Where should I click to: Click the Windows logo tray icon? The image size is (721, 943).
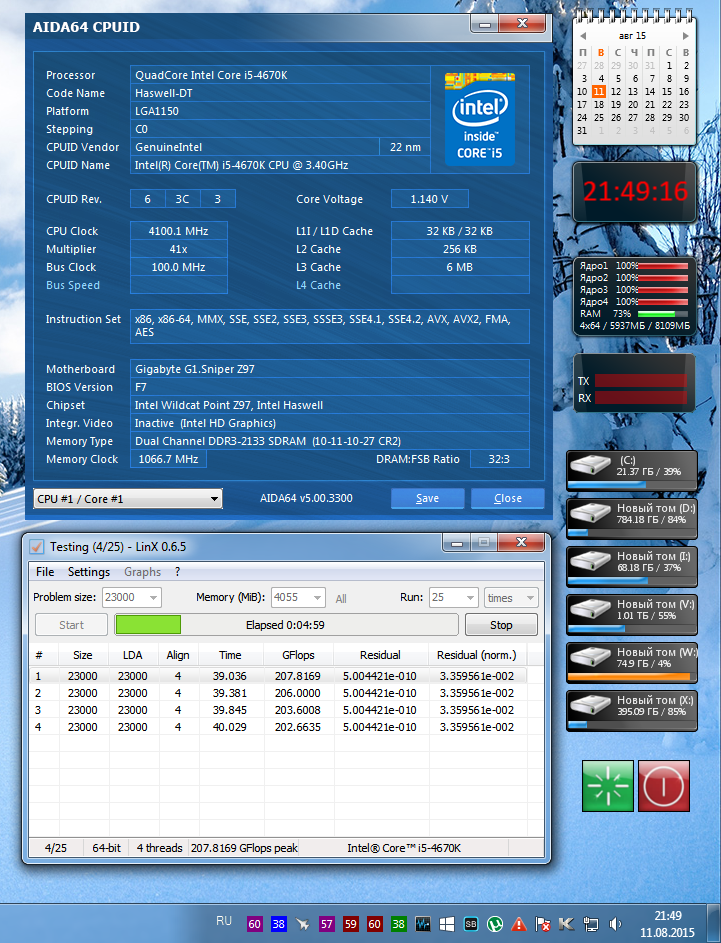[447, 924]
